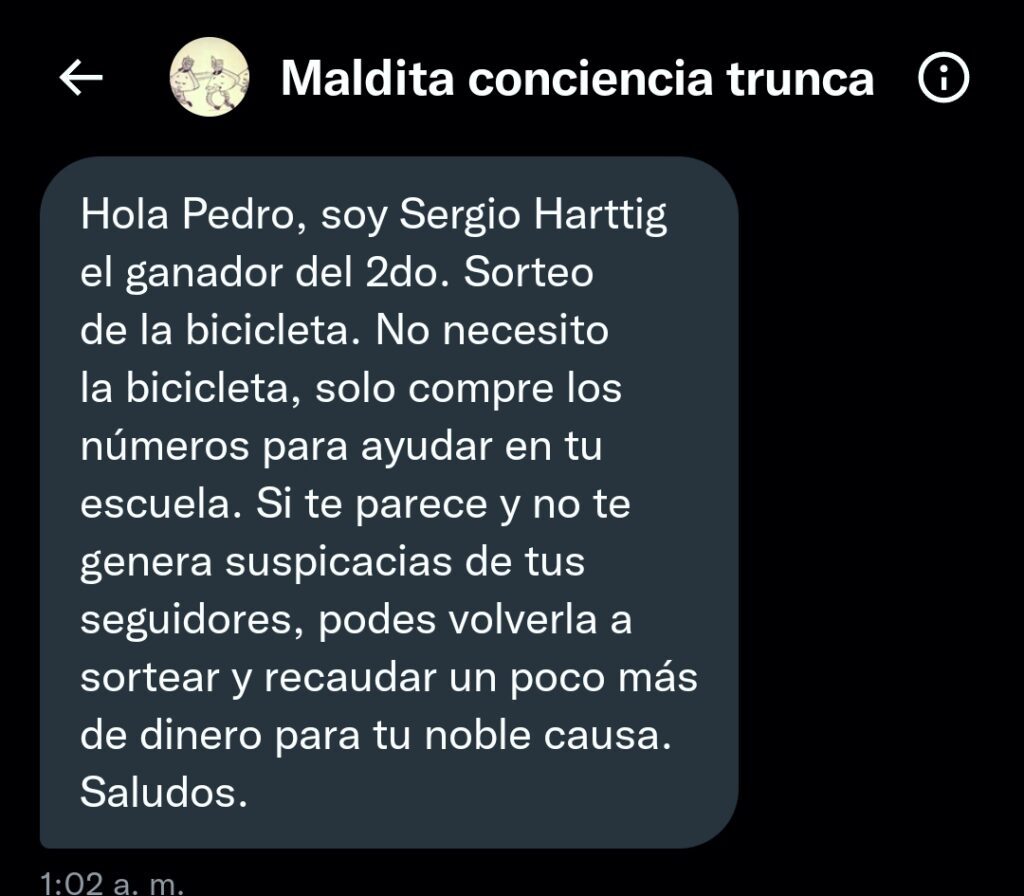Open conversation info via the circled i icon
Viewport: 1024px width, 896px height.
[x=943, y=77]
